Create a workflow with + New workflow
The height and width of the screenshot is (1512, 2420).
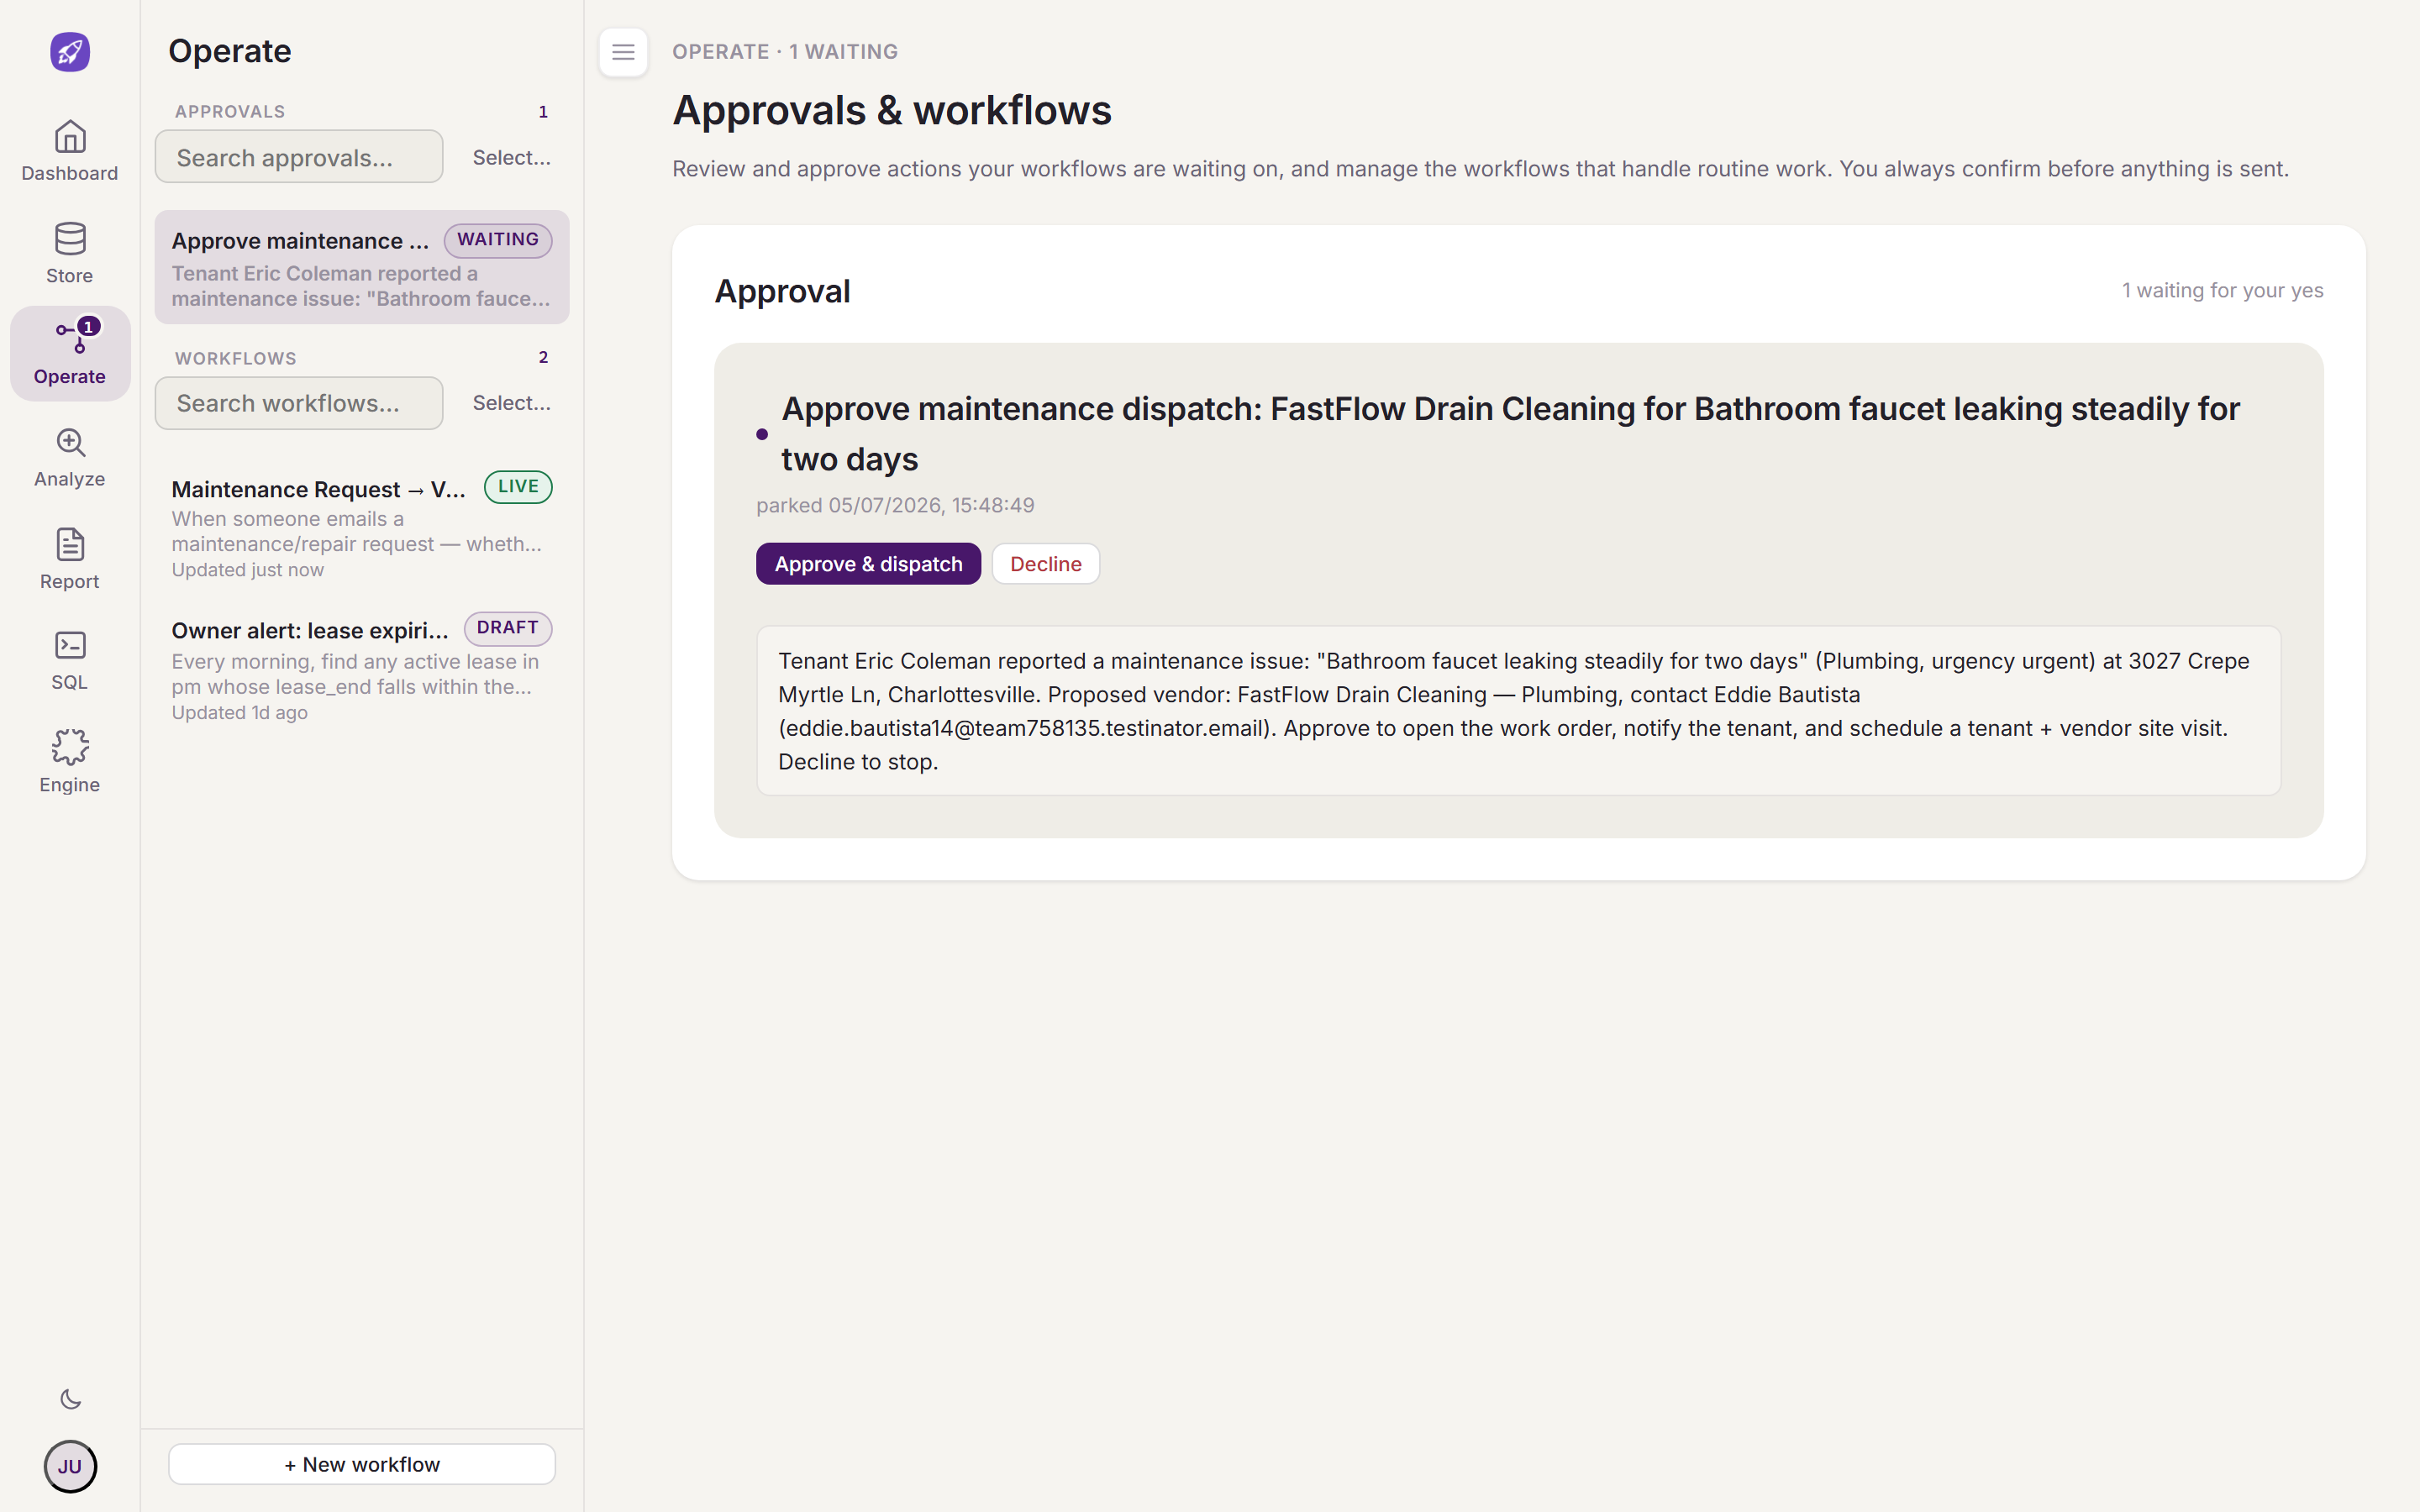[x=362, y=1464]
